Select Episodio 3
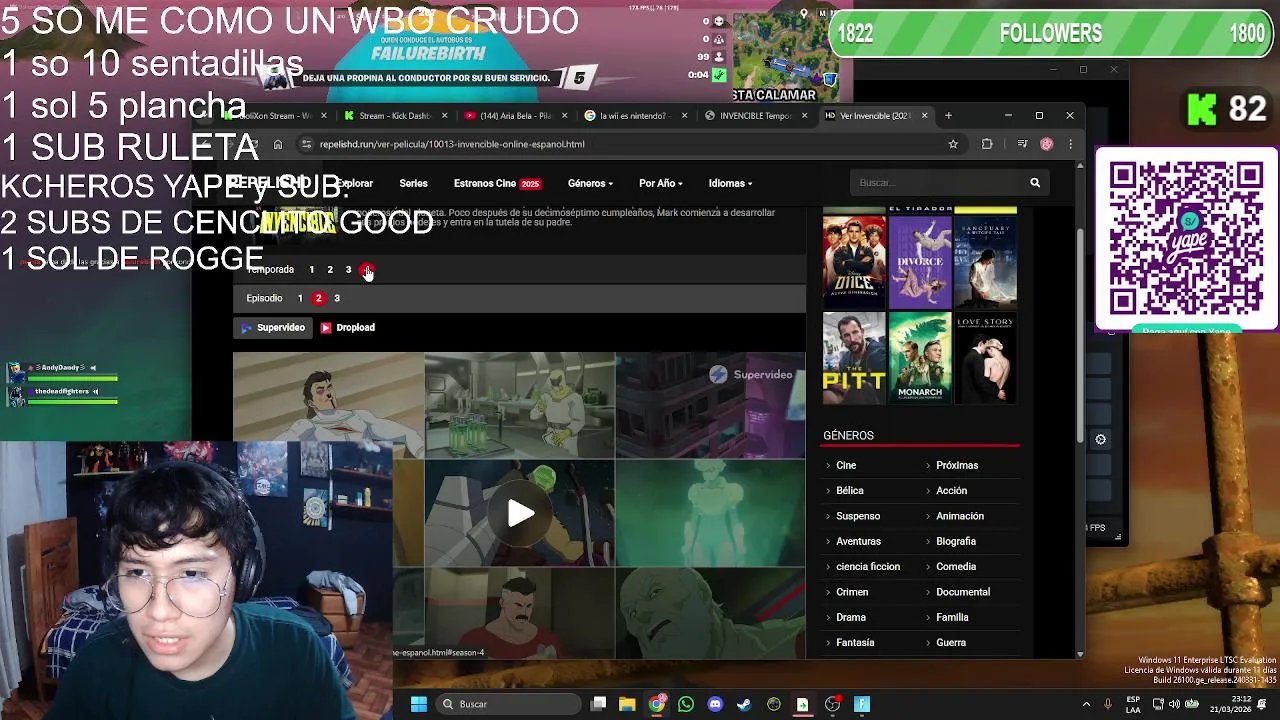Screen dimensions: 1280x720 click(x=337, y=298)
